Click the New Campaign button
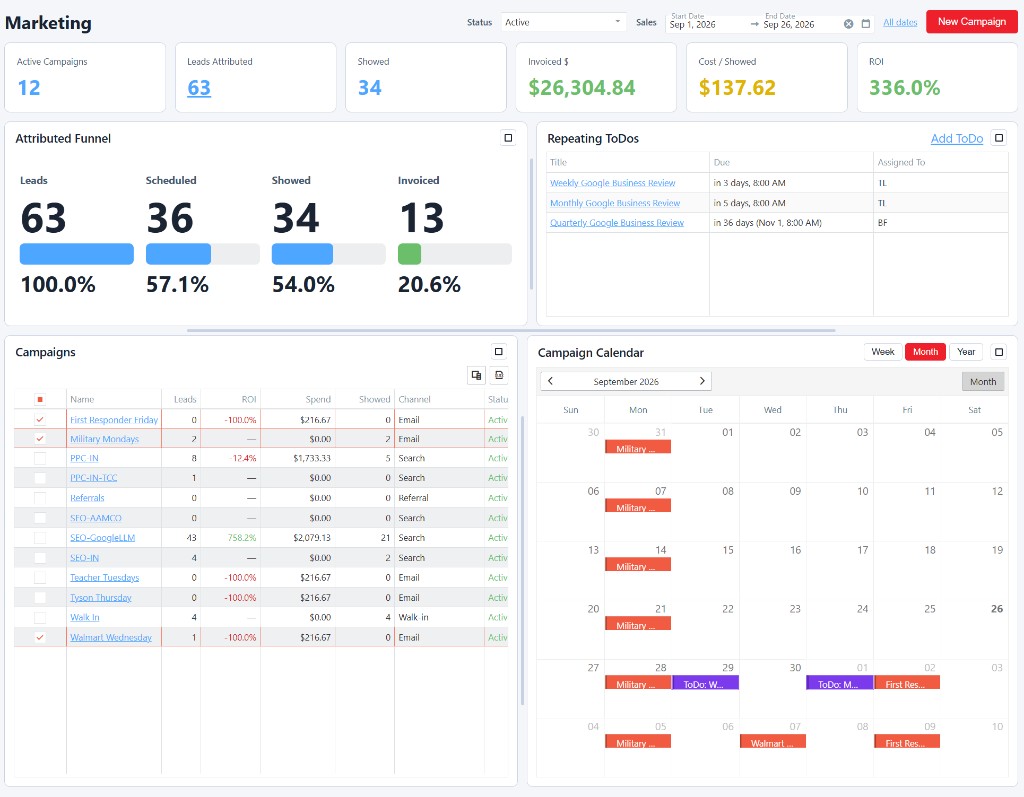 click(971, 22)
